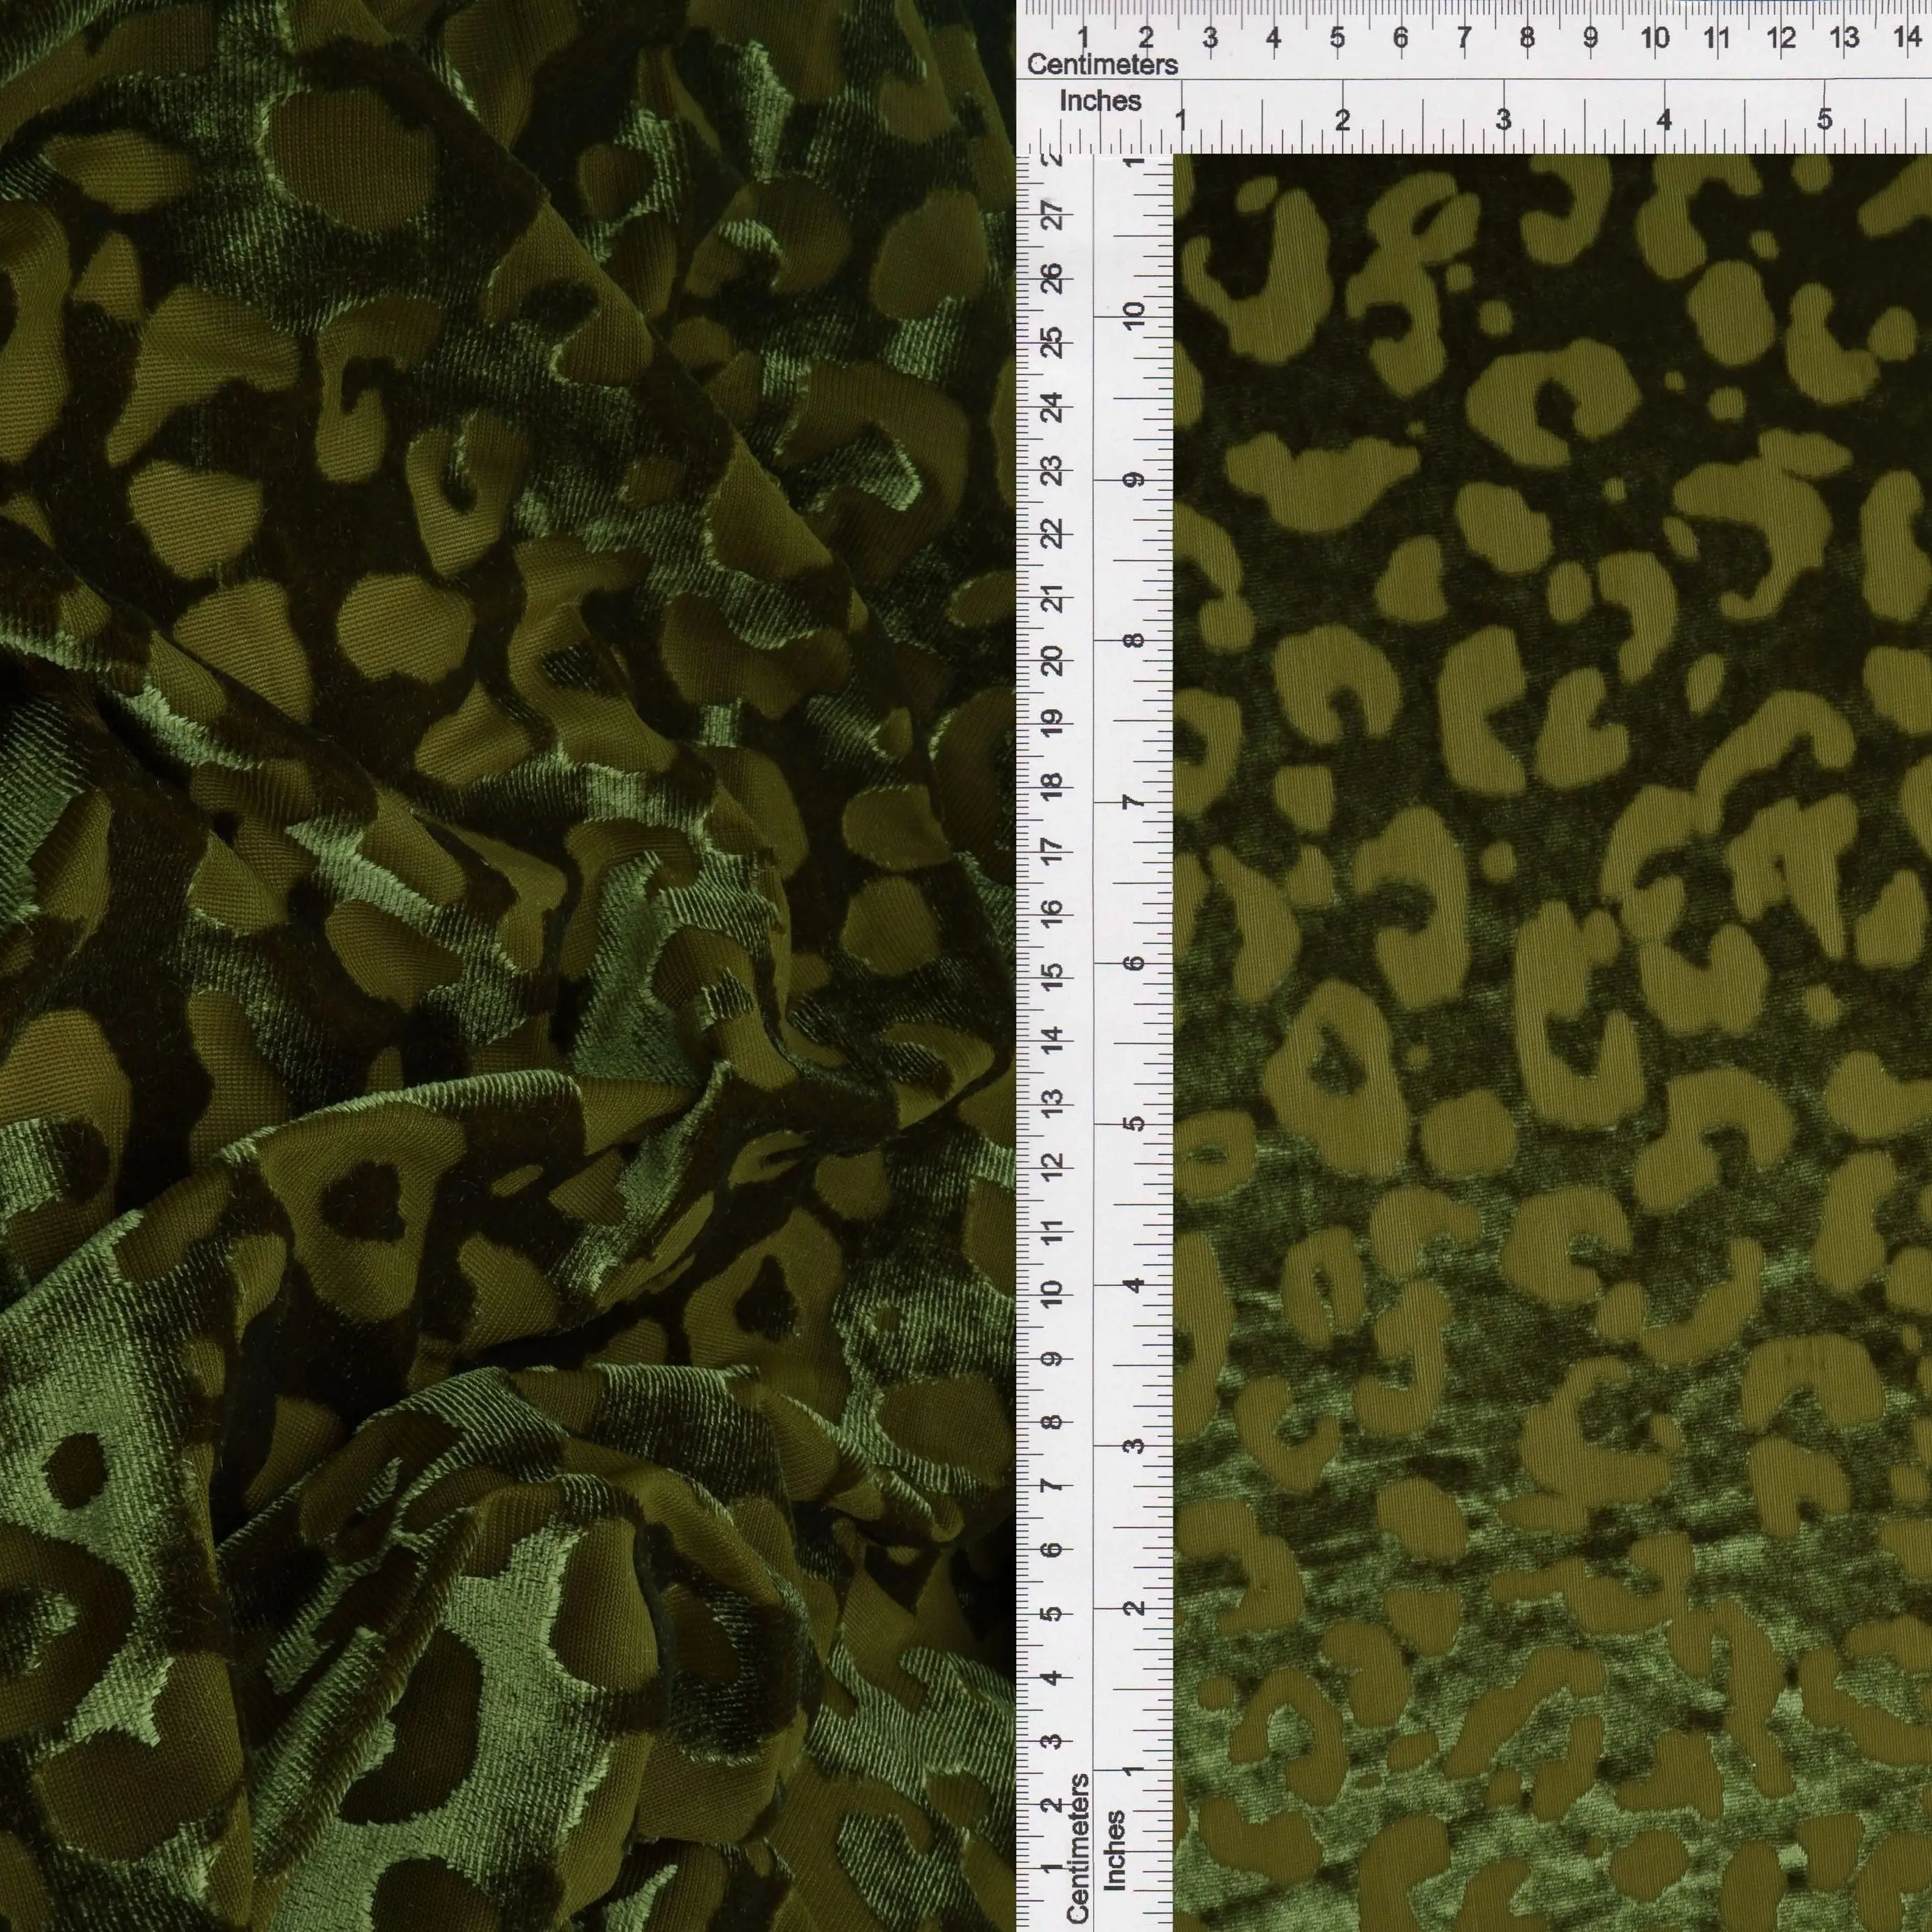Click the 2 inch mark on vertical ruler
The width and height of the screenshot is (1932, 1932).
[x=1133, y=1608]
